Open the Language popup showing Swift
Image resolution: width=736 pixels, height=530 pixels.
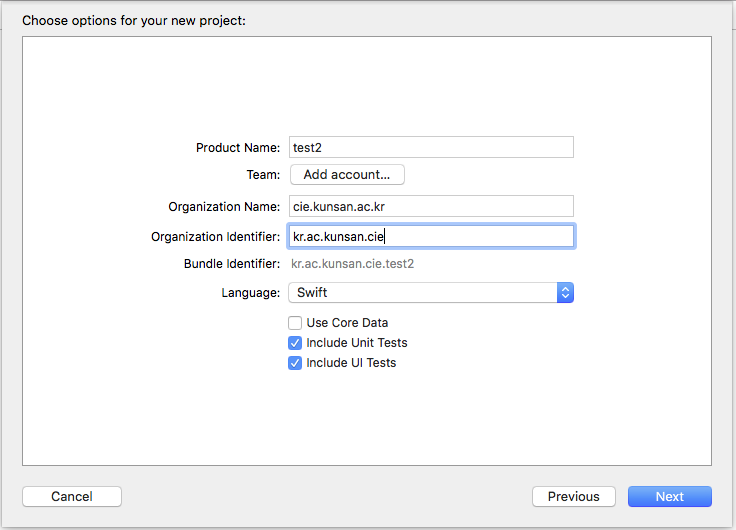pyautogui.click(x=422, y=293)
